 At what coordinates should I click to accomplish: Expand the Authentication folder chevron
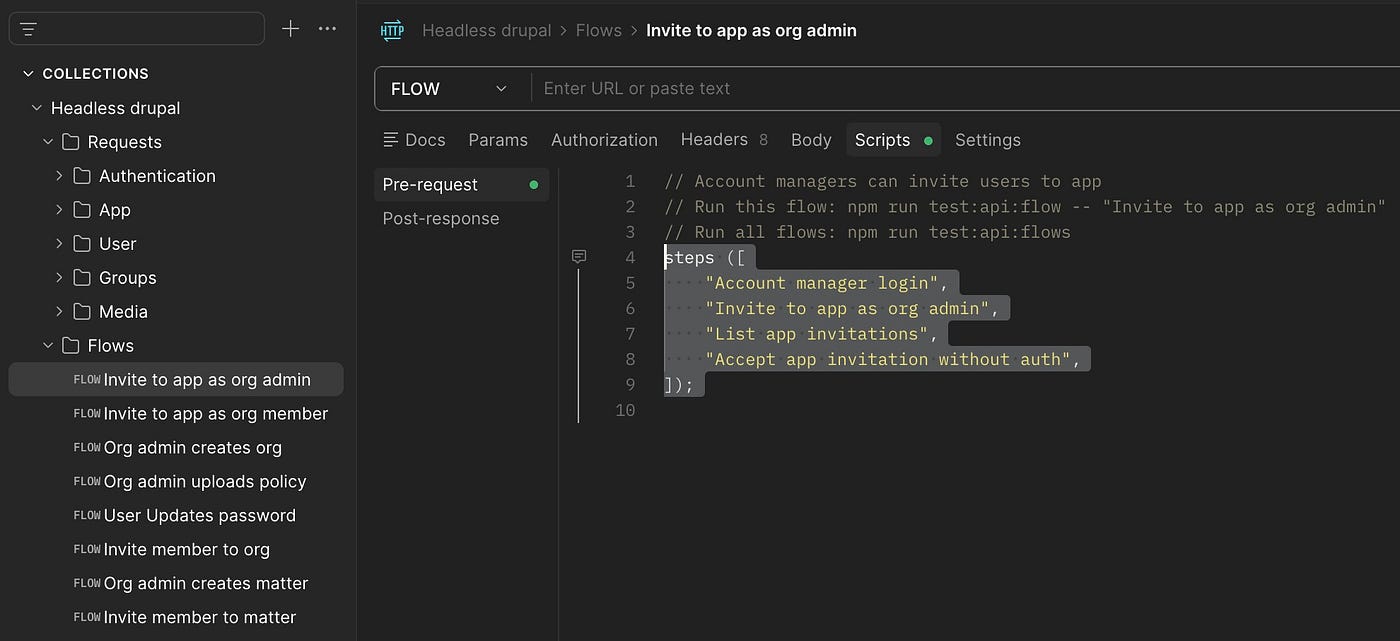click(x=59, y=176)
